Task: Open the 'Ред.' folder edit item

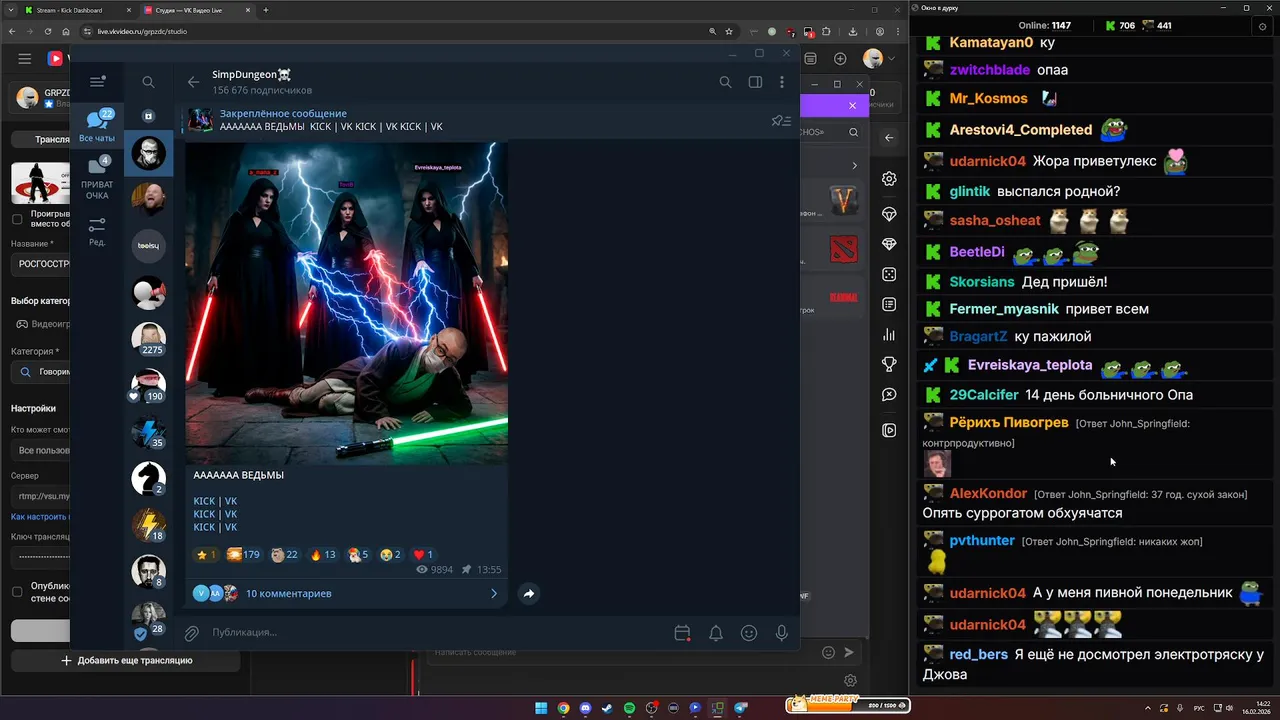Action: [97, 232]
